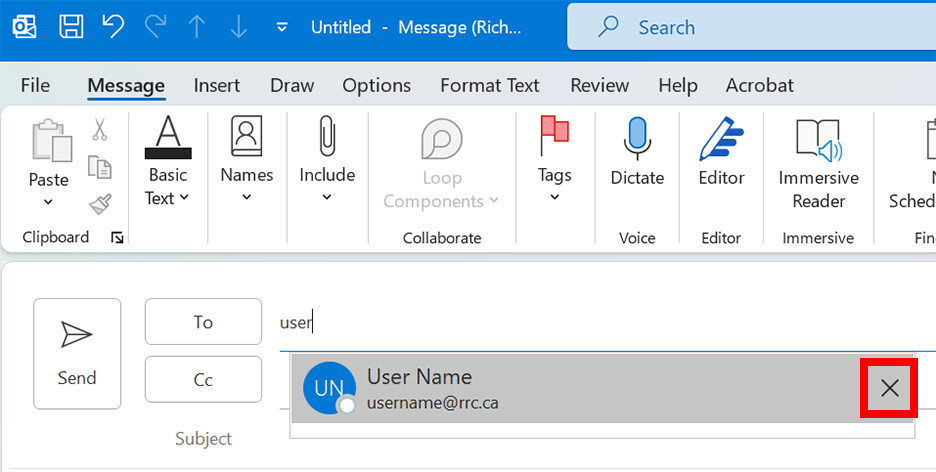Image resolution: width=936 pixels, height=472 pixels.
Task: Select the Format Painter brush icon
Action: (x=100, y=204)
